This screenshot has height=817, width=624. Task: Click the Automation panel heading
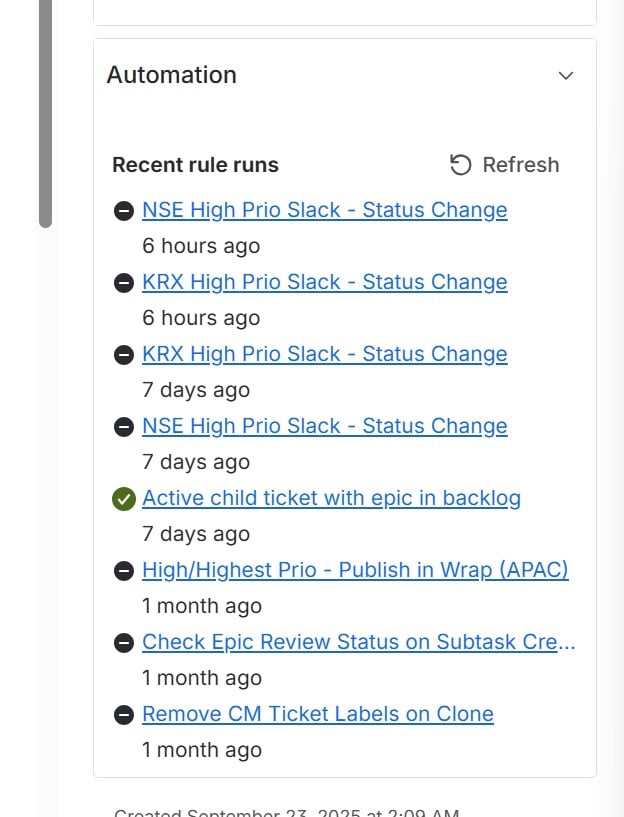[x=171, y=75]
